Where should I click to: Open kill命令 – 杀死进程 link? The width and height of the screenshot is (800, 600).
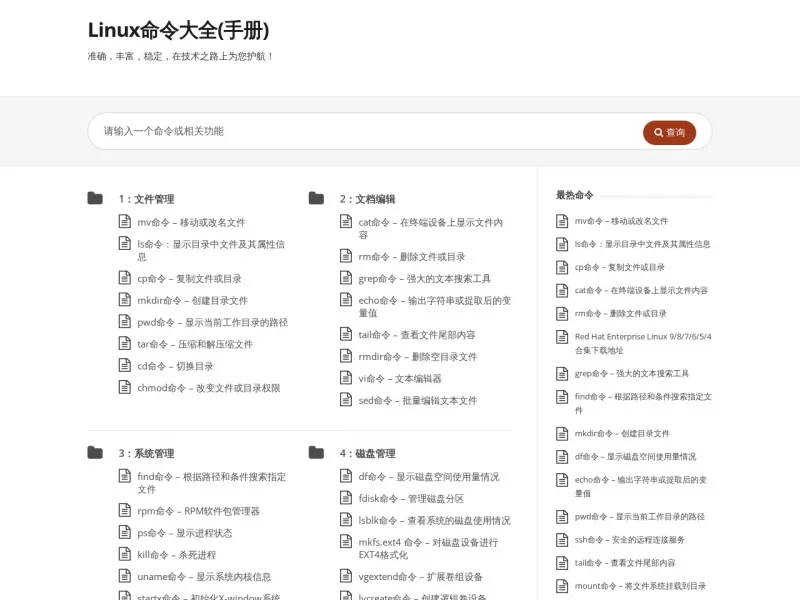tap(177, 555)
